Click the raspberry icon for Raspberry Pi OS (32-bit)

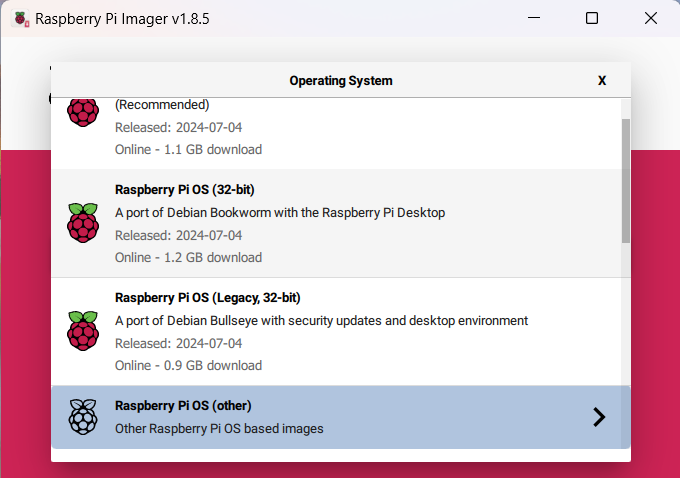(x=83, y=223)
